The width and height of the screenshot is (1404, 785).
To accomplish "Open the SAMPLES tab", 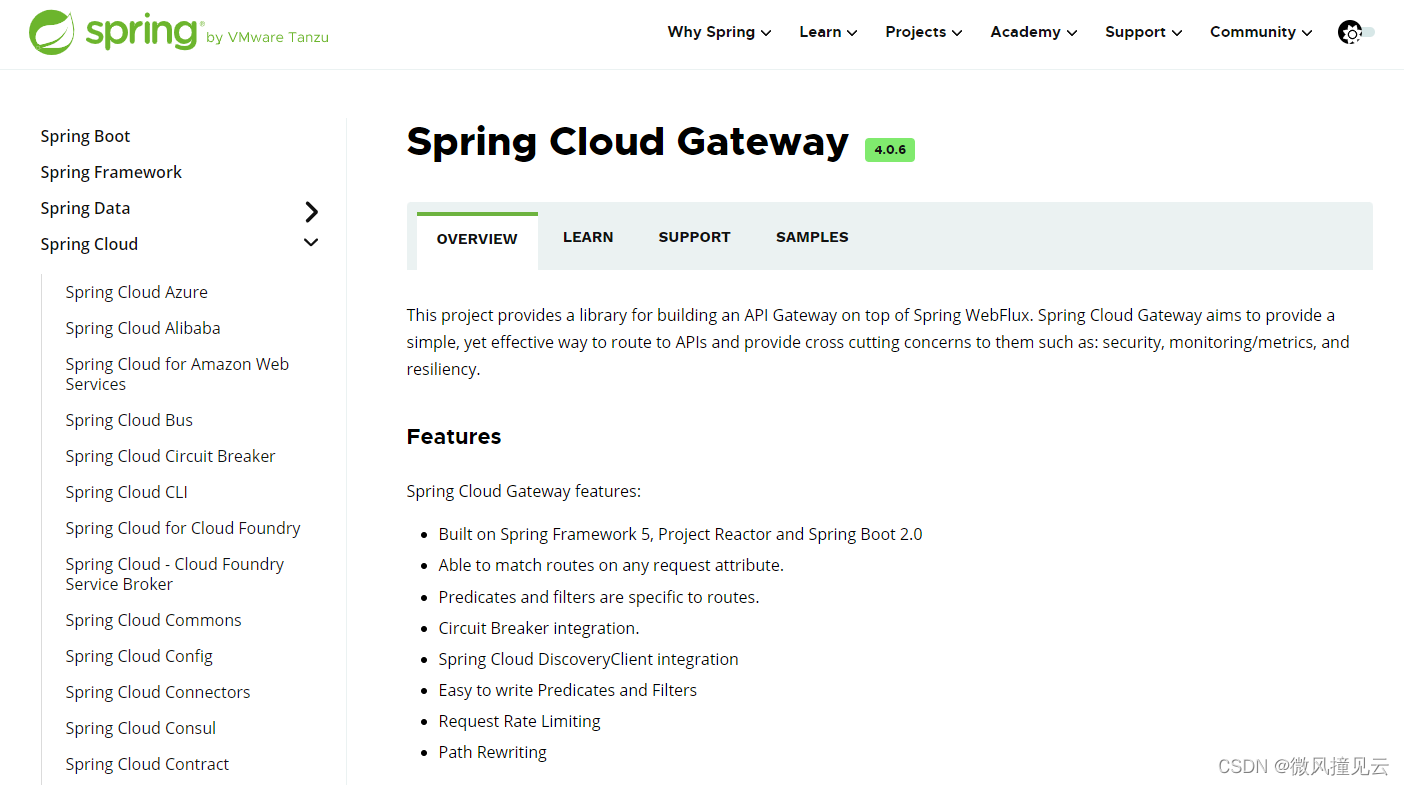I will pos(812,237).
